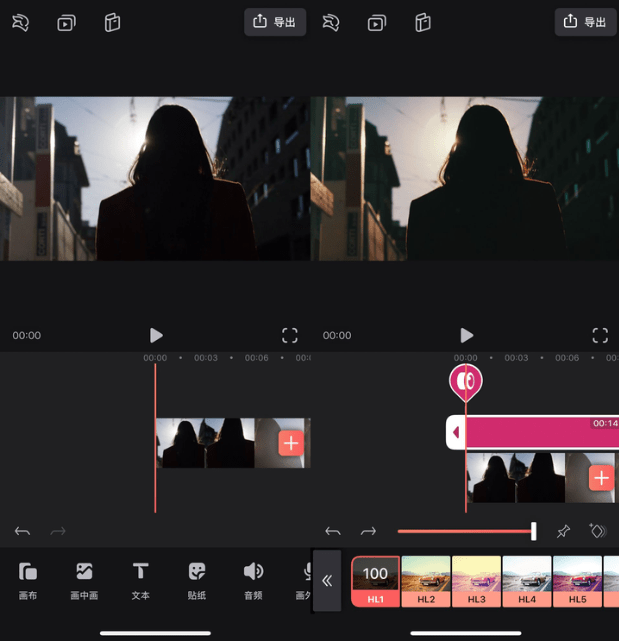The image size is (619, 641).
Task: Click the left 导出 export button
Action: [275, 22]
